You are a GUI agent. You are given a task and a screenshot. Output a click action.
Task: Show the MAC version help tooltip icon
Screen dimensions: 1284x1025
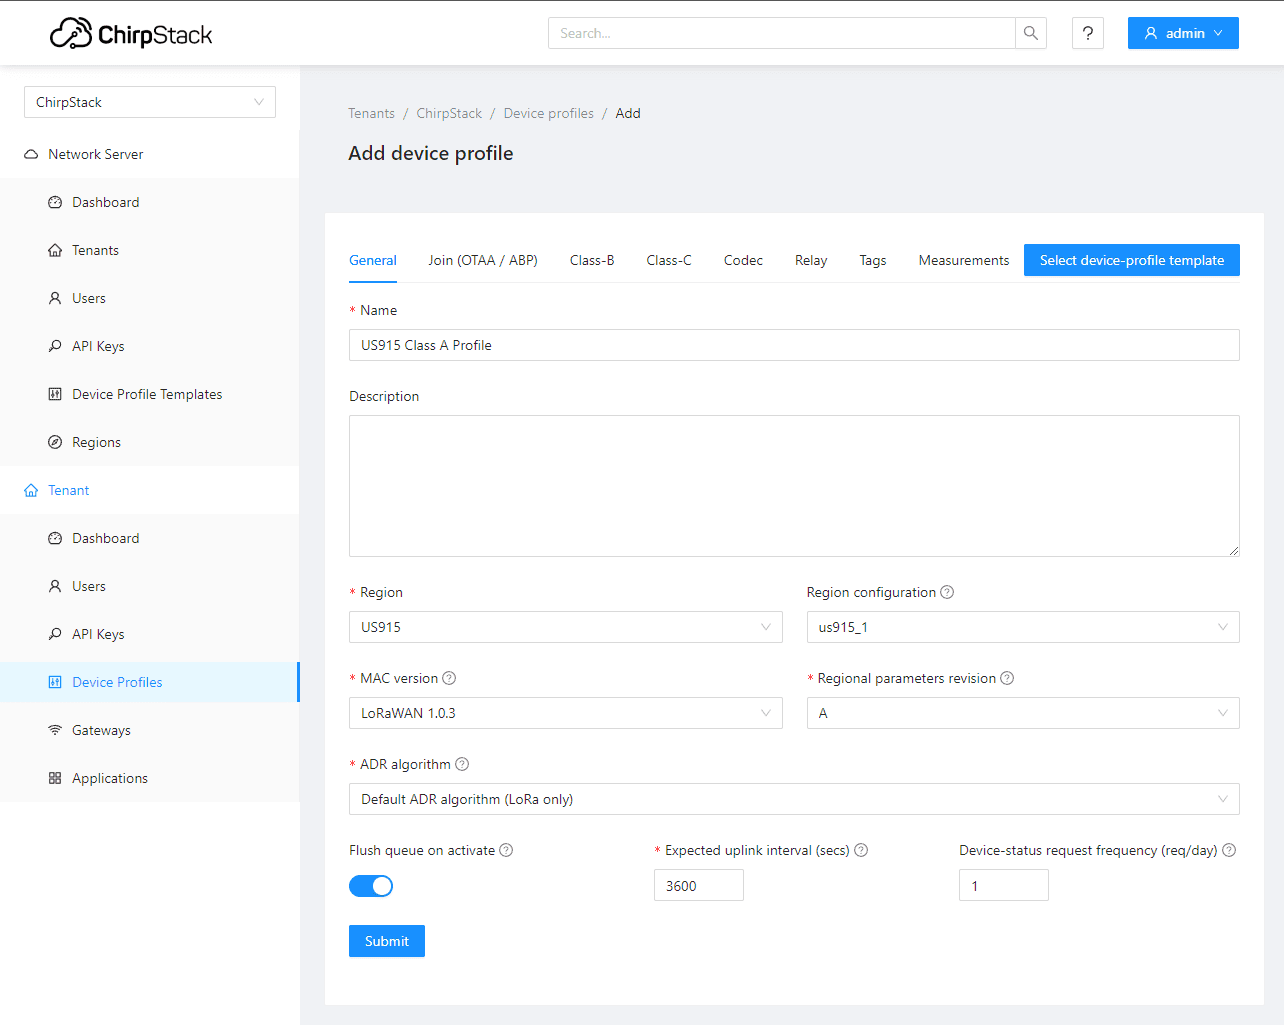click(449, 678)
